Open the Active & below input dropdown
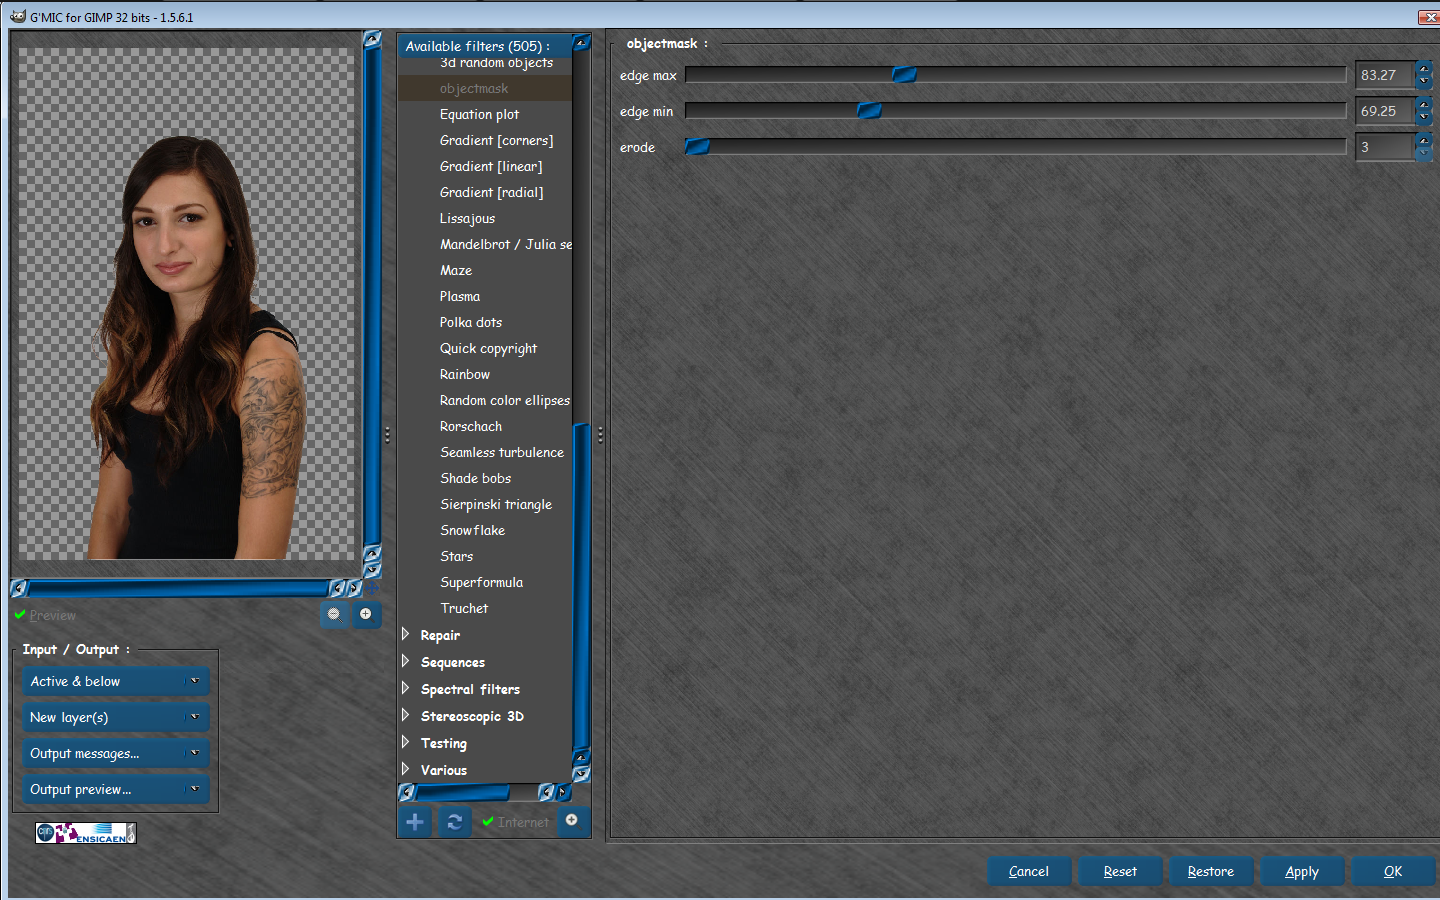The height and width of the screenshot is (900, 1440). [x=116, y=681]
